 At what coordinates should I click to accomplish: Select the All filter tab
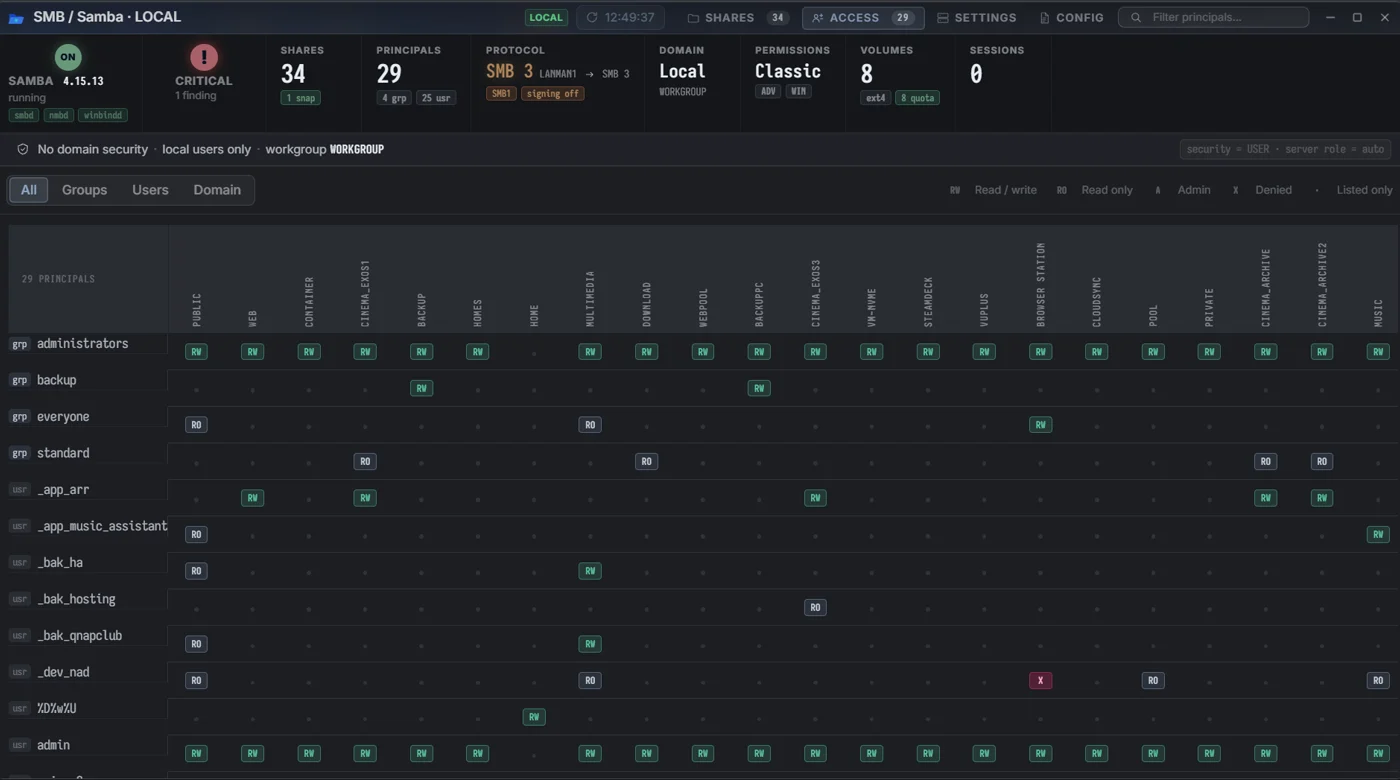(x=29, y=190)
